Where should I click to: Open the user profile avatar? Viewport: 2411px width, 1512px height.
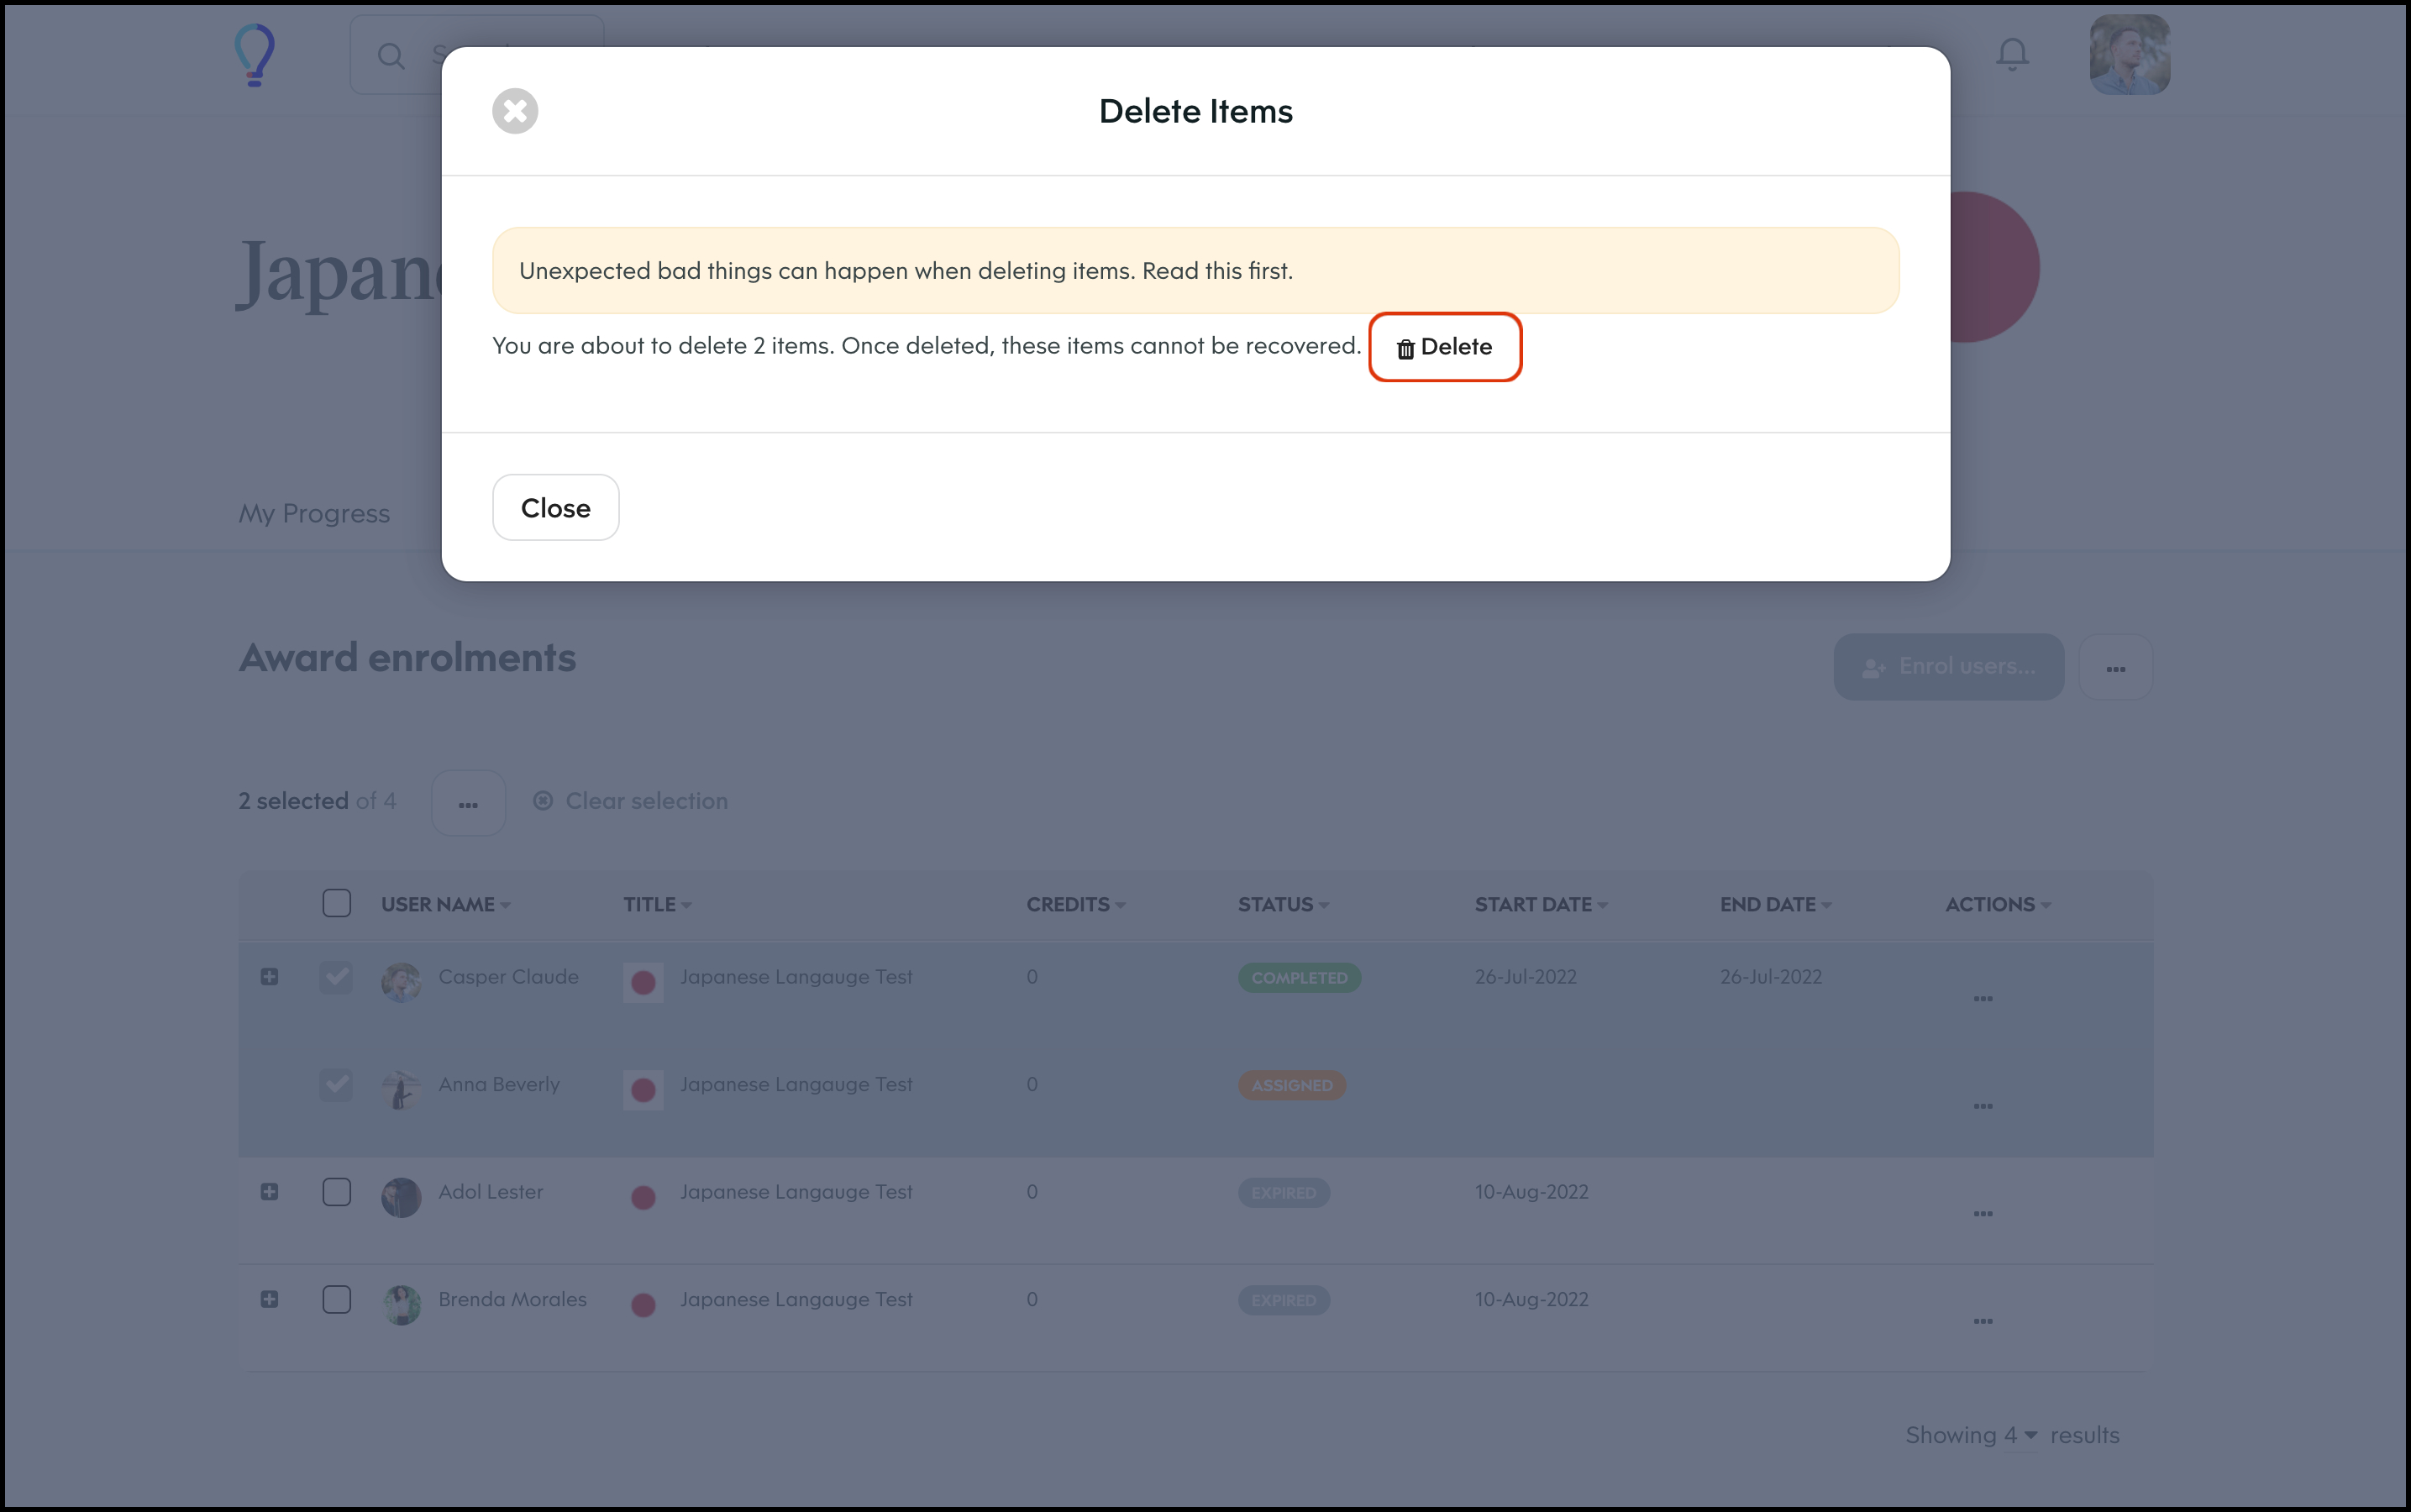click(2129, 55)
